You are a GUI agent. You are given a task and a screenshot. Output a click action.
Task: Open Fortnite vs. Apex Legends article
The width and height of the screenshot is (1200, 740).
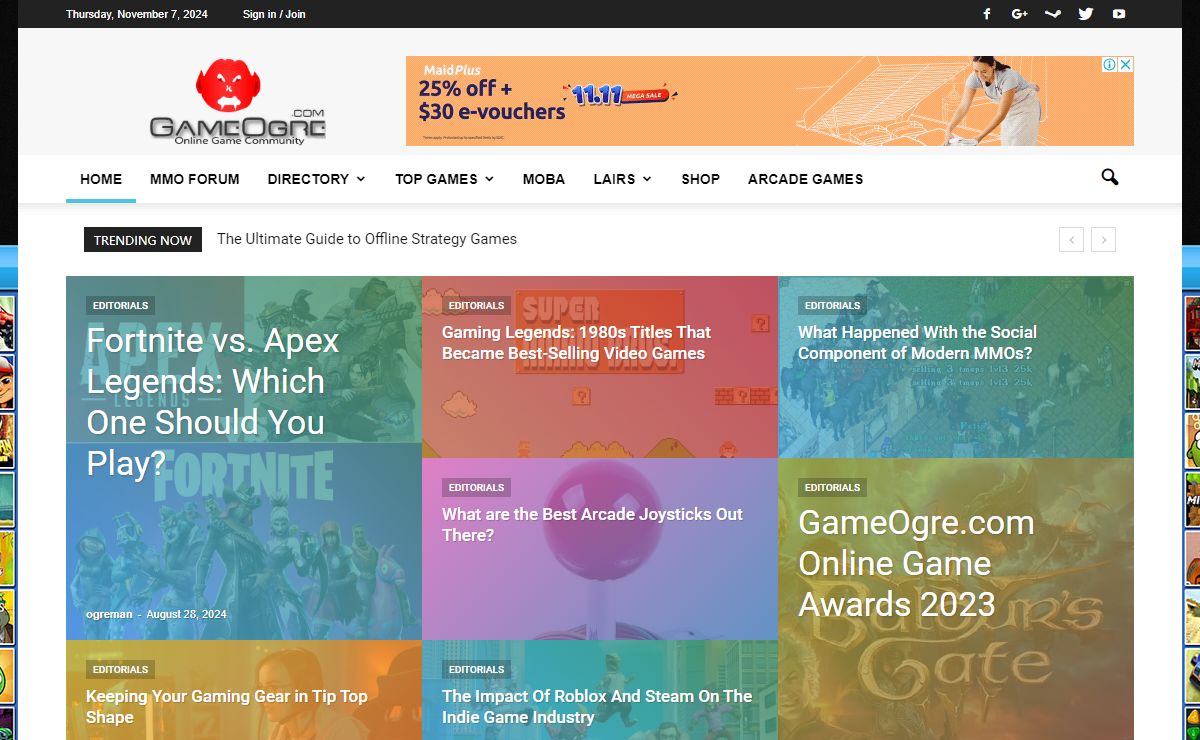coord(214,401)
